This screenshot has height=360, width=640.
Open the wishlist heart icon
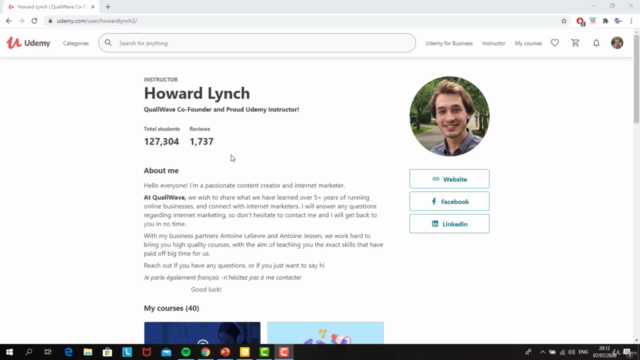coord(555,43)
